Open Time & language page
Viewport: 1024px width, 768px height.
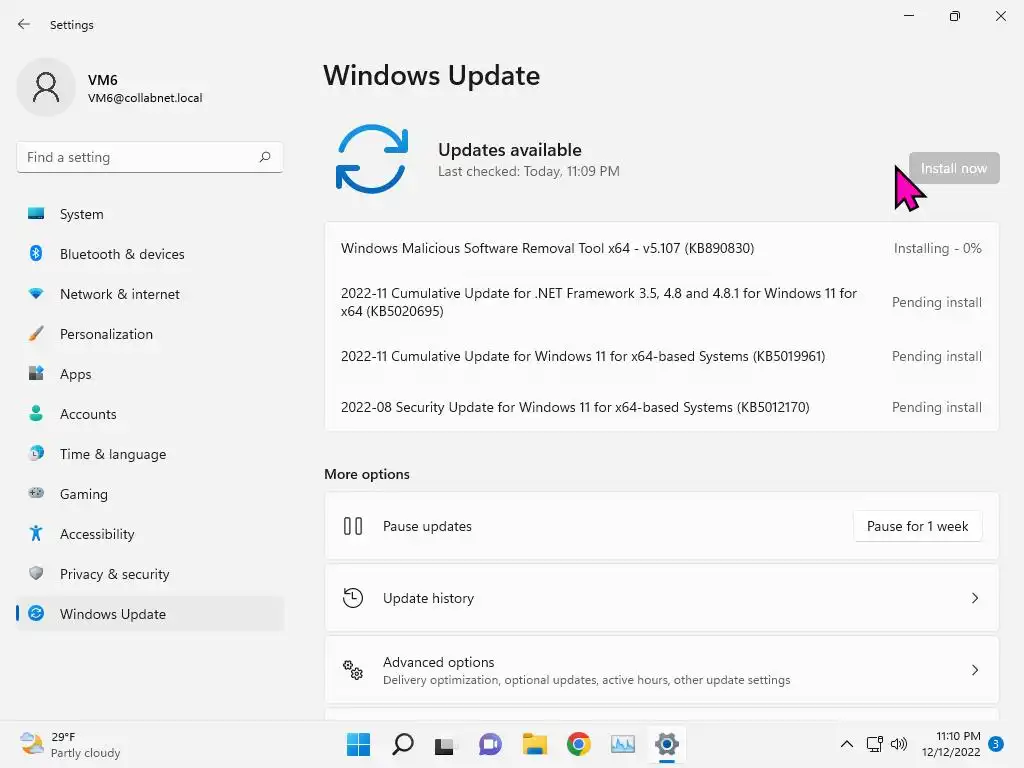click(150, 454)
